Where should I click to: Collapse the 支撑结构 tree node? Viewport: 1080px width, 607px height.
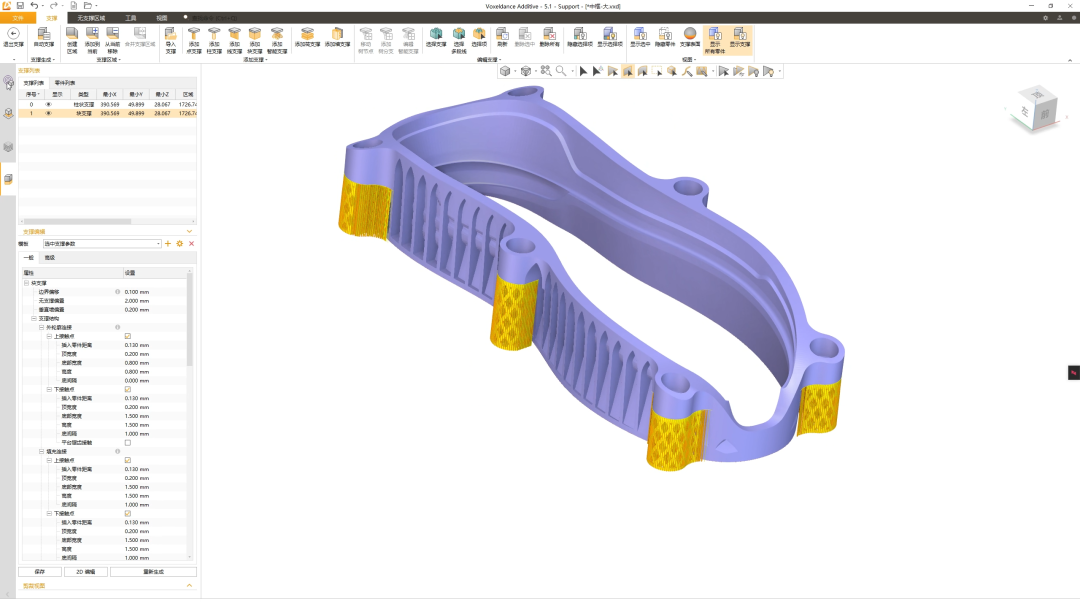[34, 319]
